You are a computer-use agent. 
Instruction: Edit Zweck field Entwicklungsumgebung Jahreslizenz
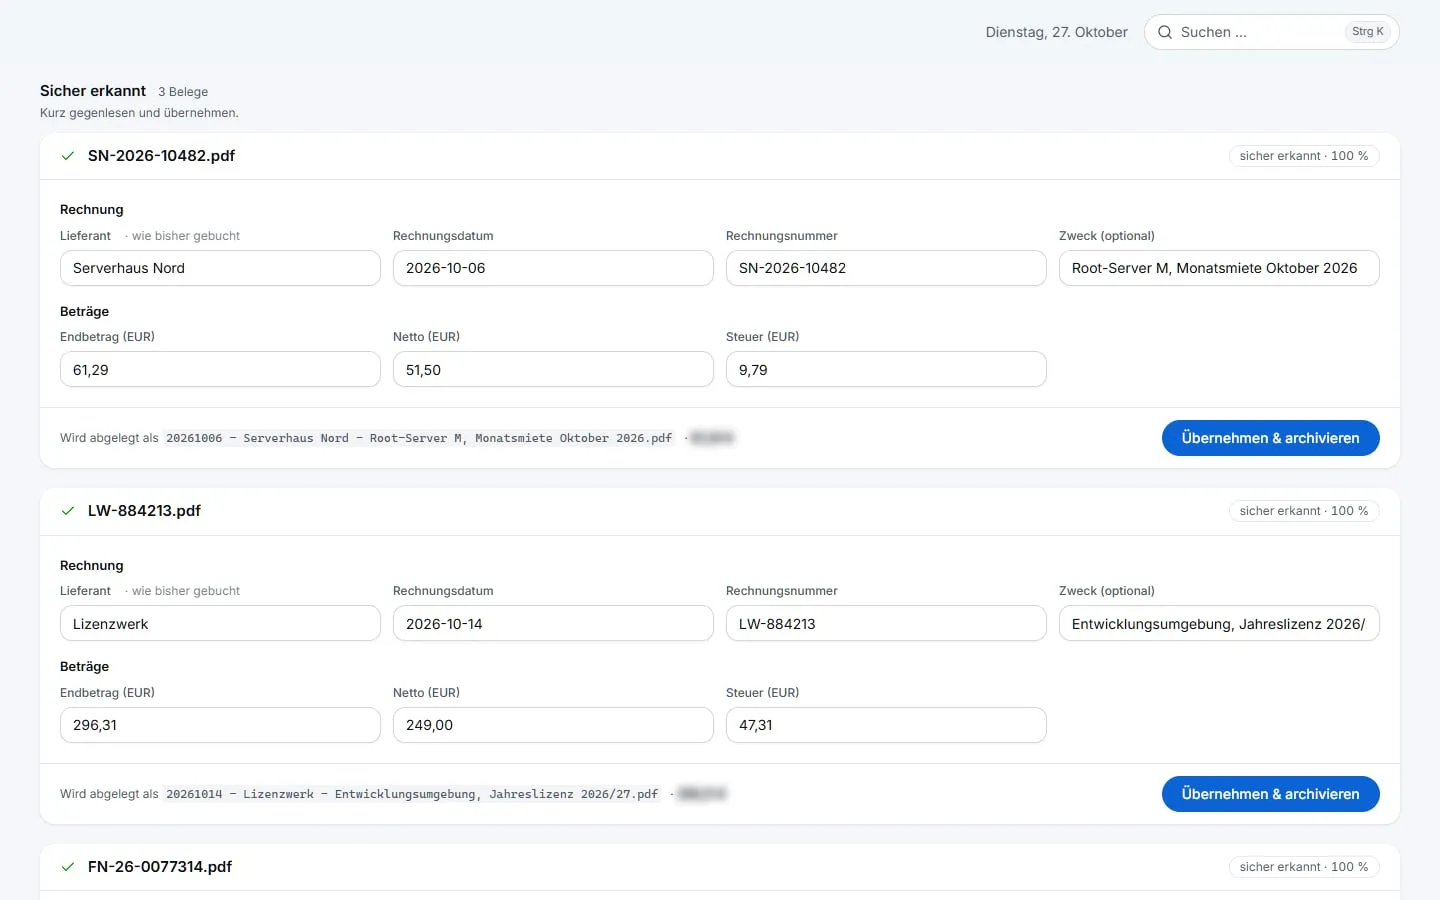pos(1219,623)
